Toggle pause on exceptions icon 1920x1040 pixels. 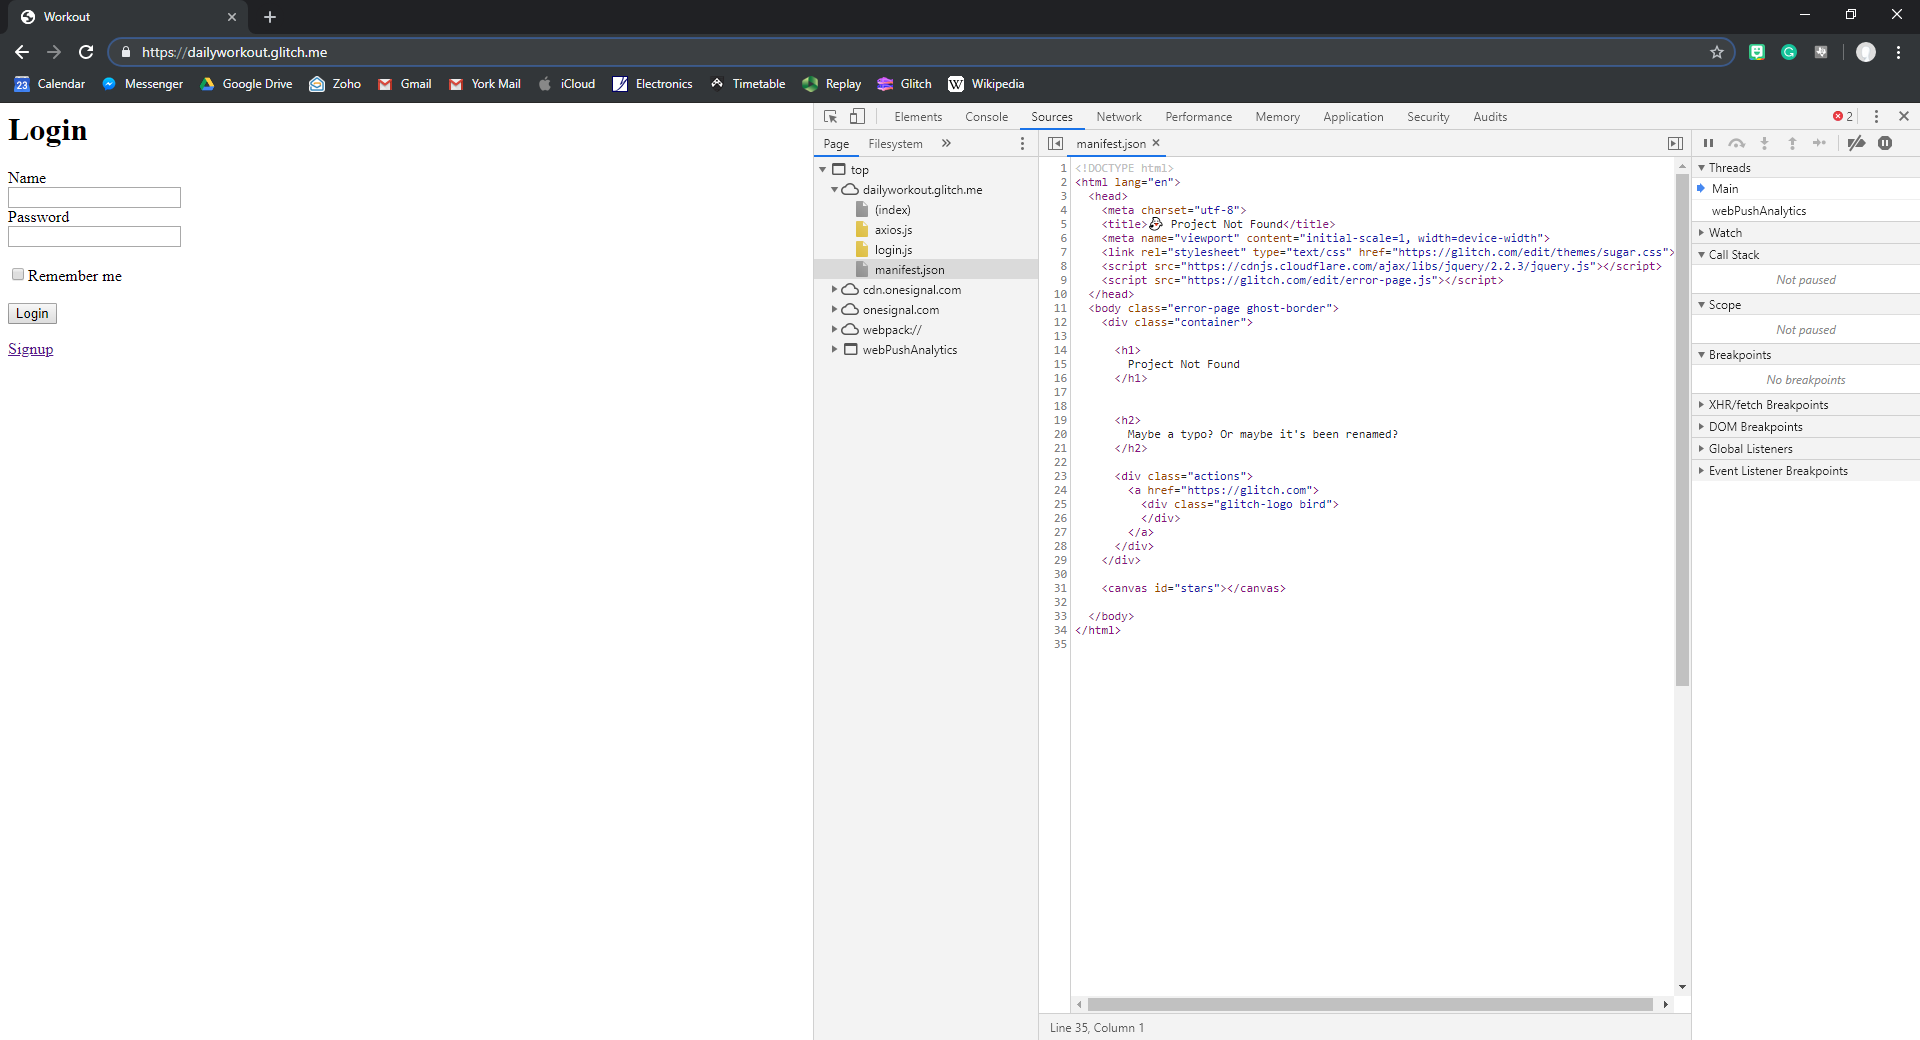[x=1885, y=144]
